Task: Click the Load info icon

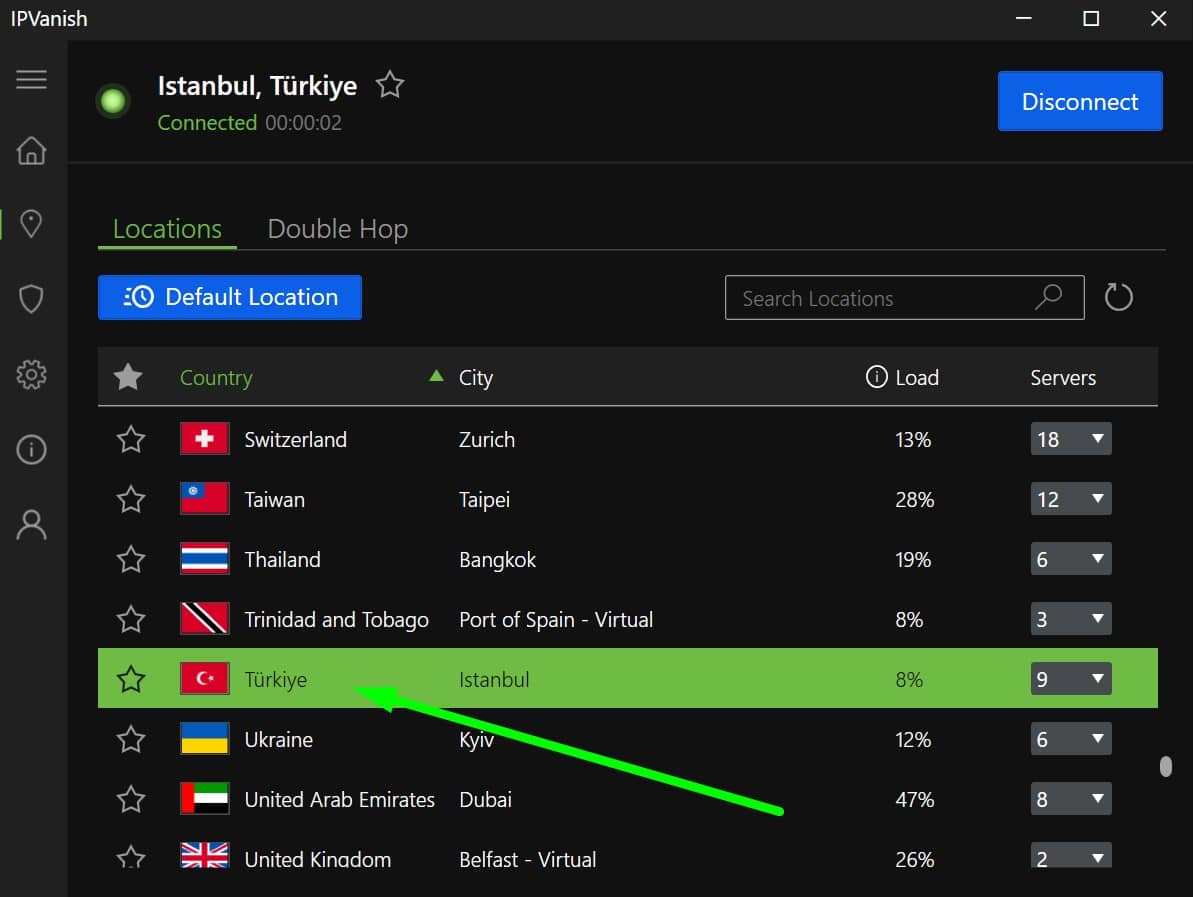Action: (876, 376)
